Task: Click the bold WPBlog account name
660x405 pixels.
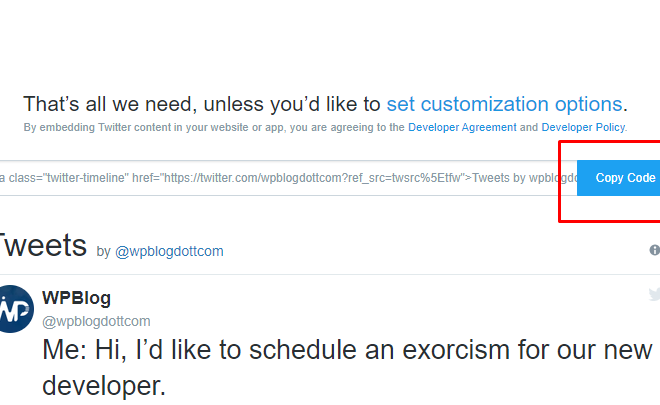Action: [77, 298]
